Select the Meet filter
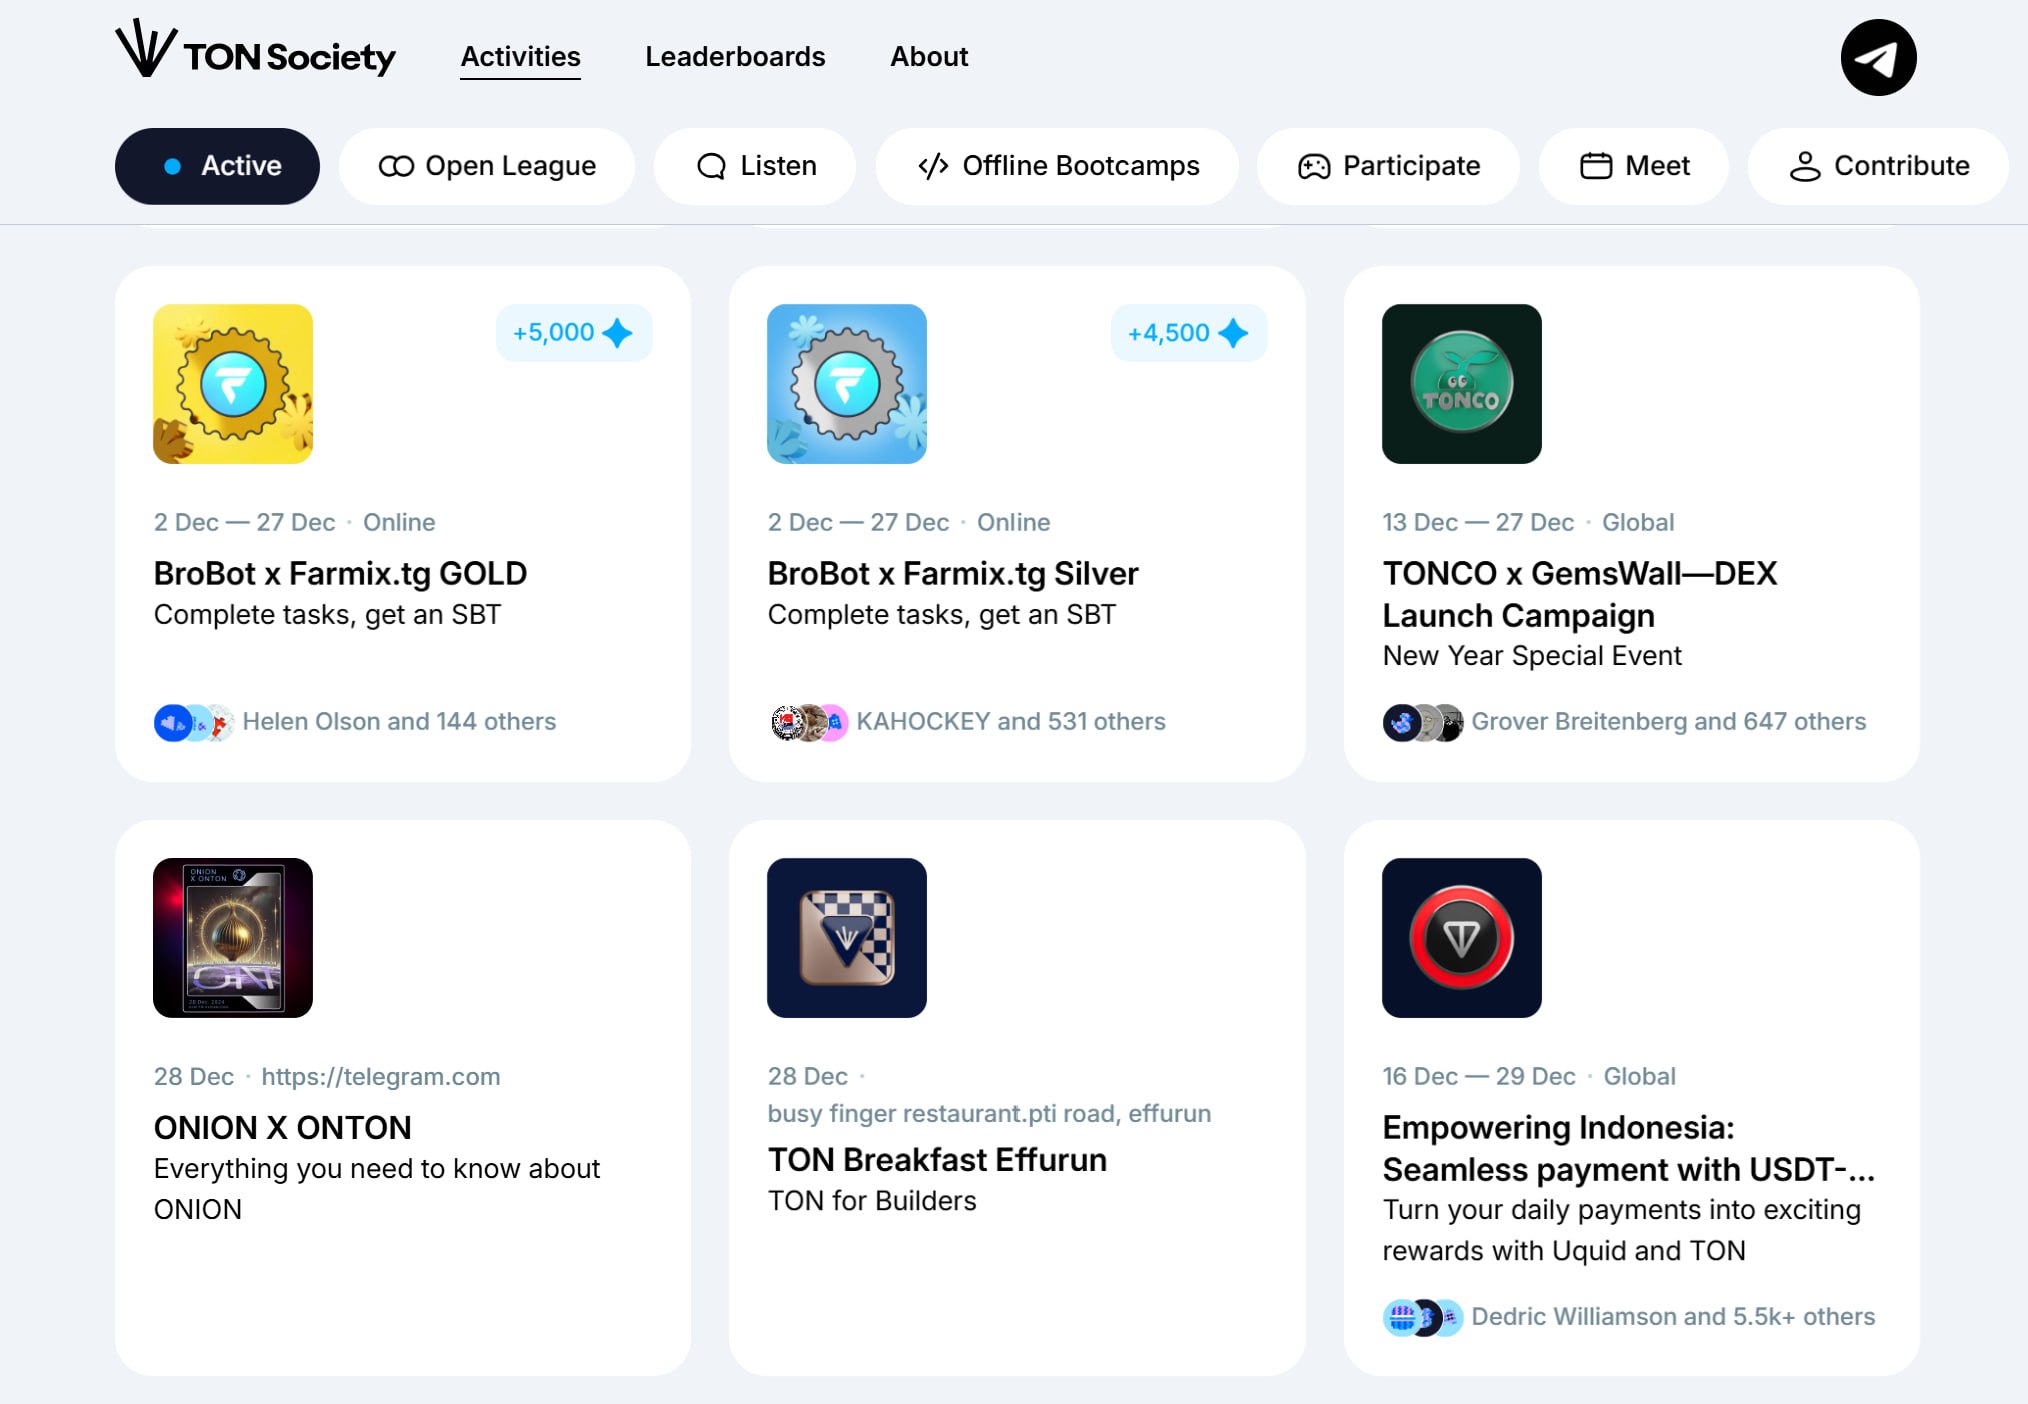2028x1404 pixels. tap(1634, 166)
